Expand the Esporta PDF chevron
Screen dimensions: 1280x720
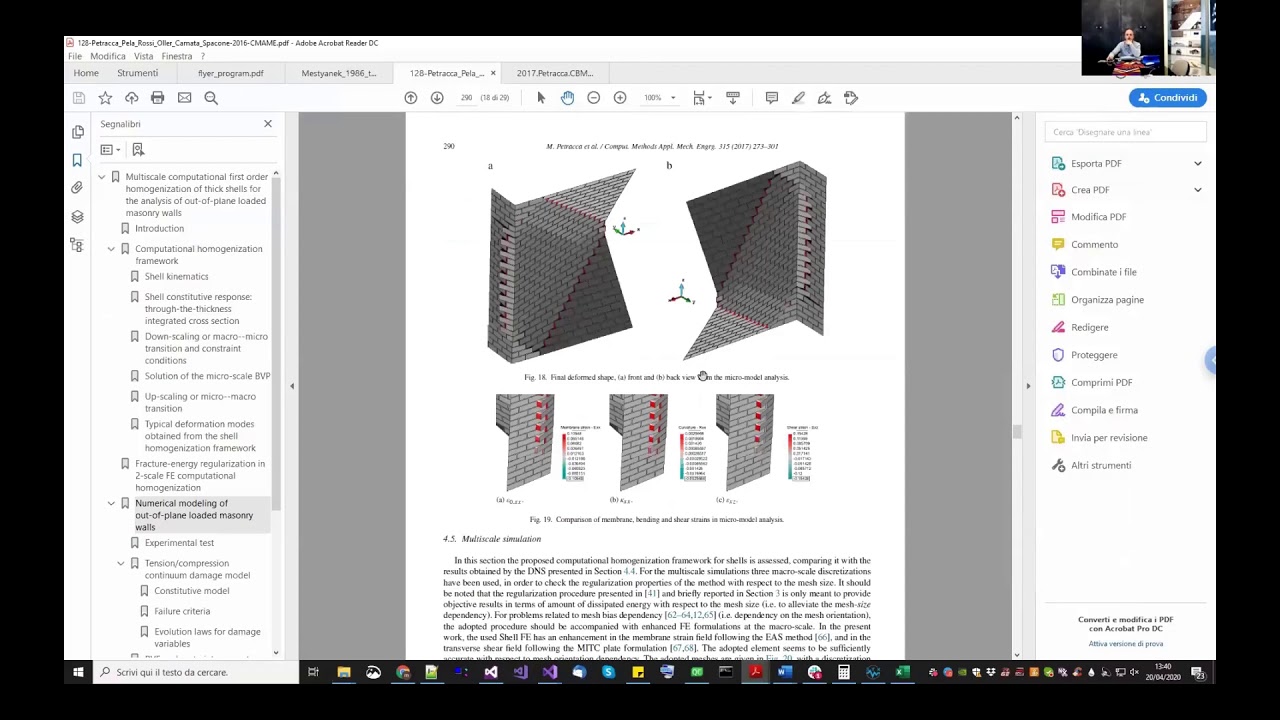(x=1197, y=164)
